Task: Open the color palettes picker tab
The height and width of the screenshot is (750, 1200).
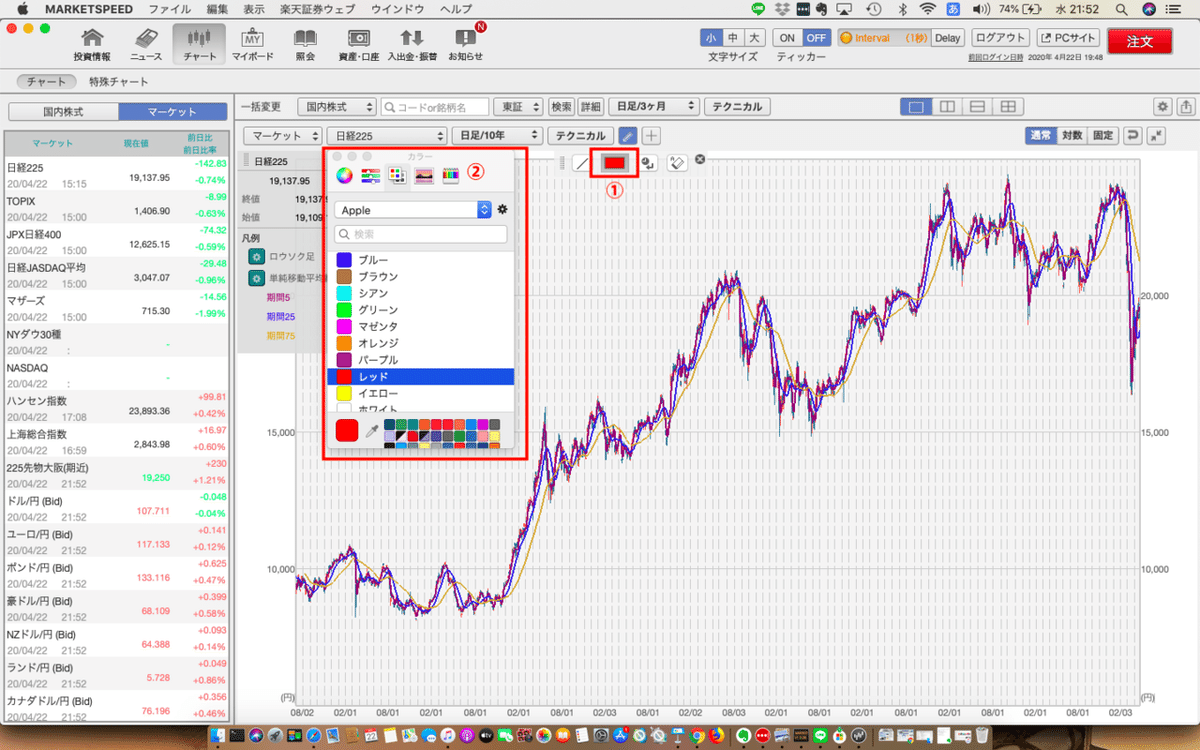Action: click(x=397, y=175)
